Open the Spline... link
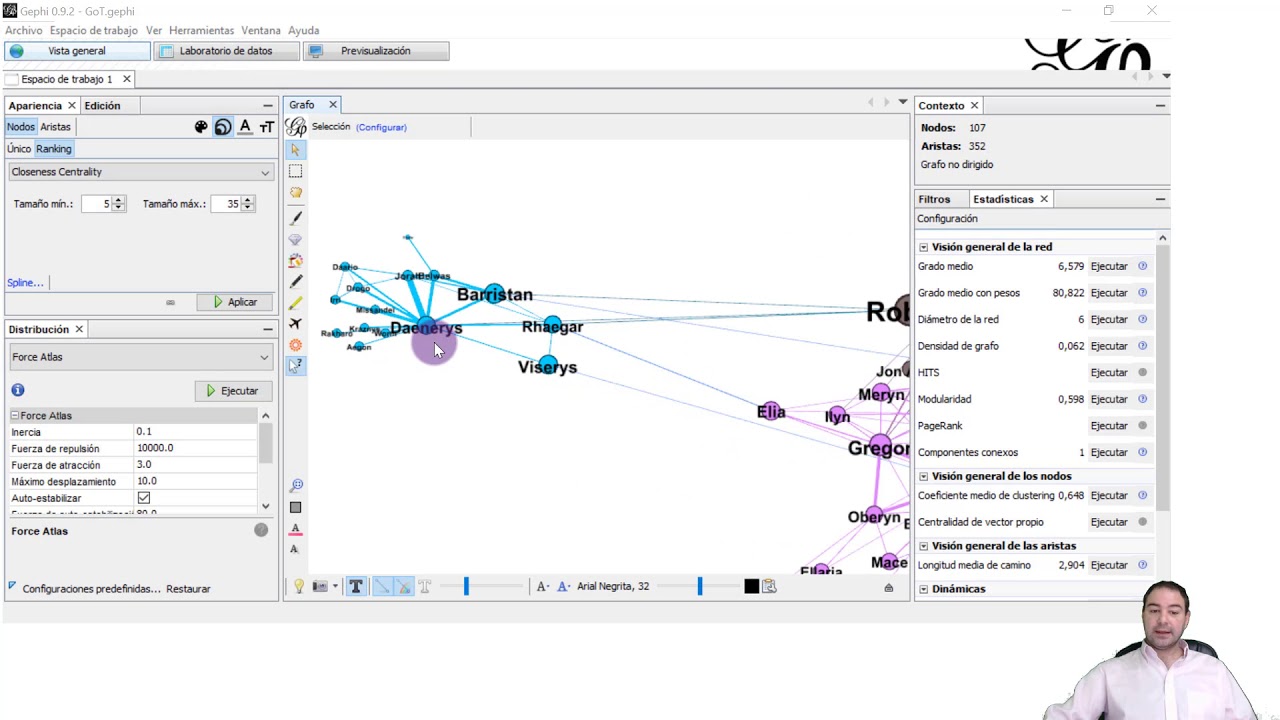Image resolution: width=1280 pixels, height=720 pixels. (x=25, y=283)
